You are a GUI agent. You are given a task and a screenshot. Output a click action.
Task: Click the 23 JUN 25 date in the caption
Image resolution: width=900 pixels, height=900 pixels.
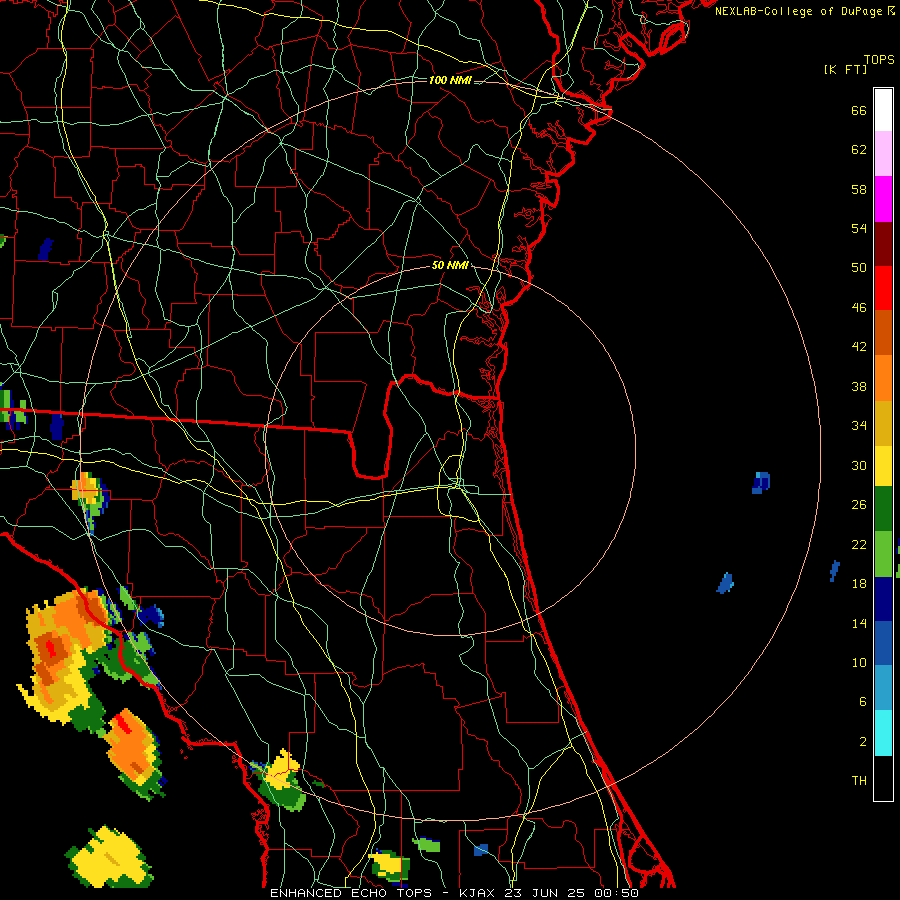pyautogui.click(x=546, y=893)
